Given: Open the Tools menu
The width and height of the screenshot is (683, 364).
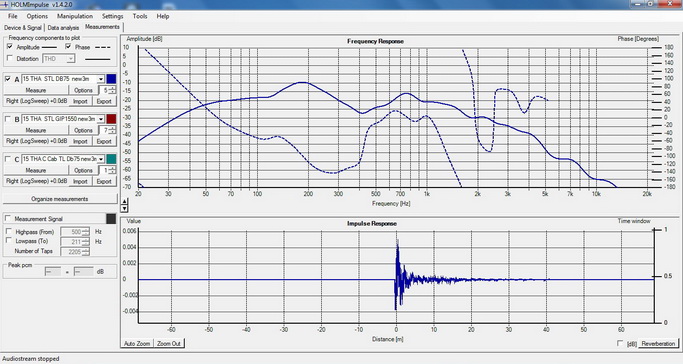Looking at the screenshot, I should coord(140,16).
